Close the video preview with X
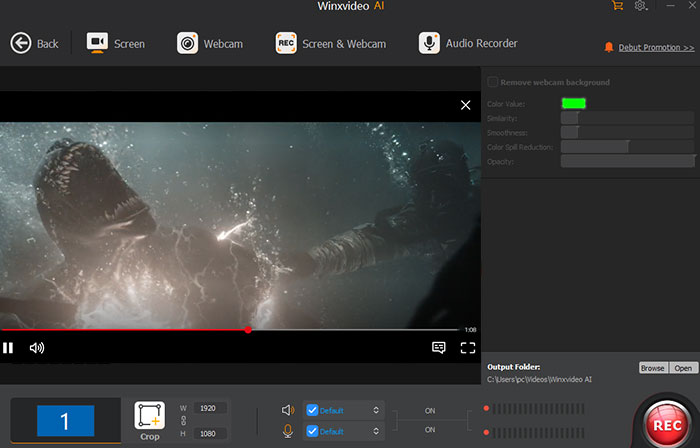The height and width of the screenshot is (448, 700). (465, 105)
